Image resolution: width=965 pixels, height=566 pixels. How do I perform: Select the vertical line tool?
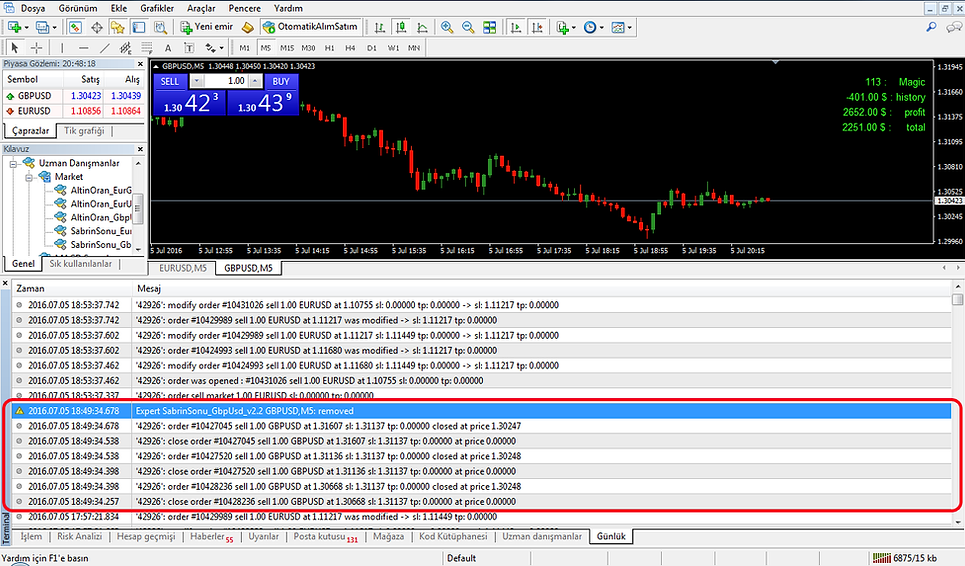(62, 47)
